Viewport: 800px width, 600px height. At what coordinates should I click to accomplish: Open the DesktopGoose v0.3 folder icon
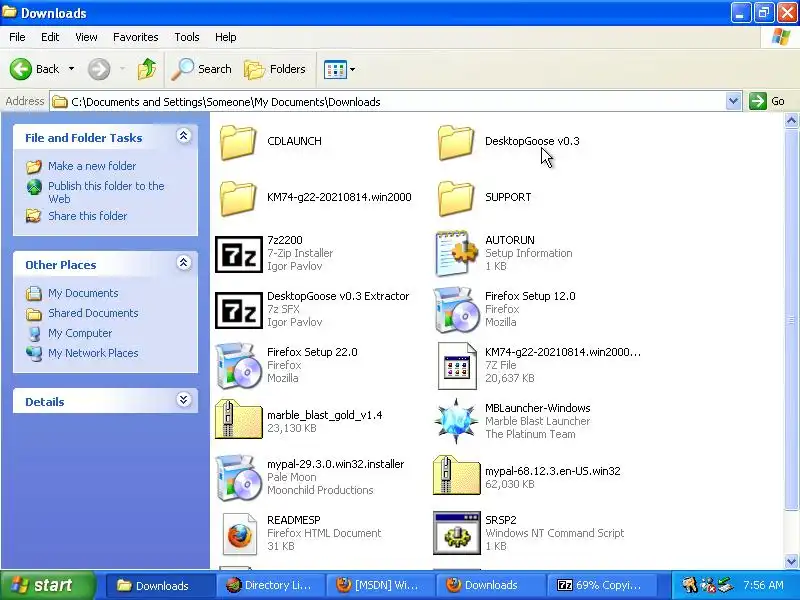pos(456,142)
